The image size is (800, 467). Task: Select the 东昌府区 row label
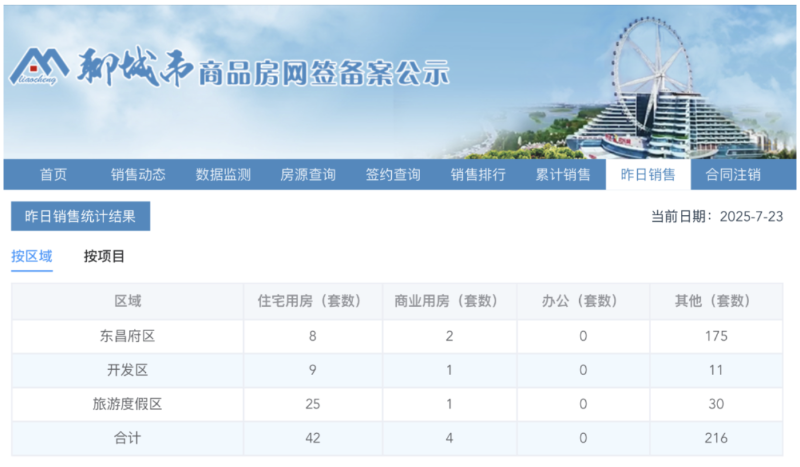point(128,336)
